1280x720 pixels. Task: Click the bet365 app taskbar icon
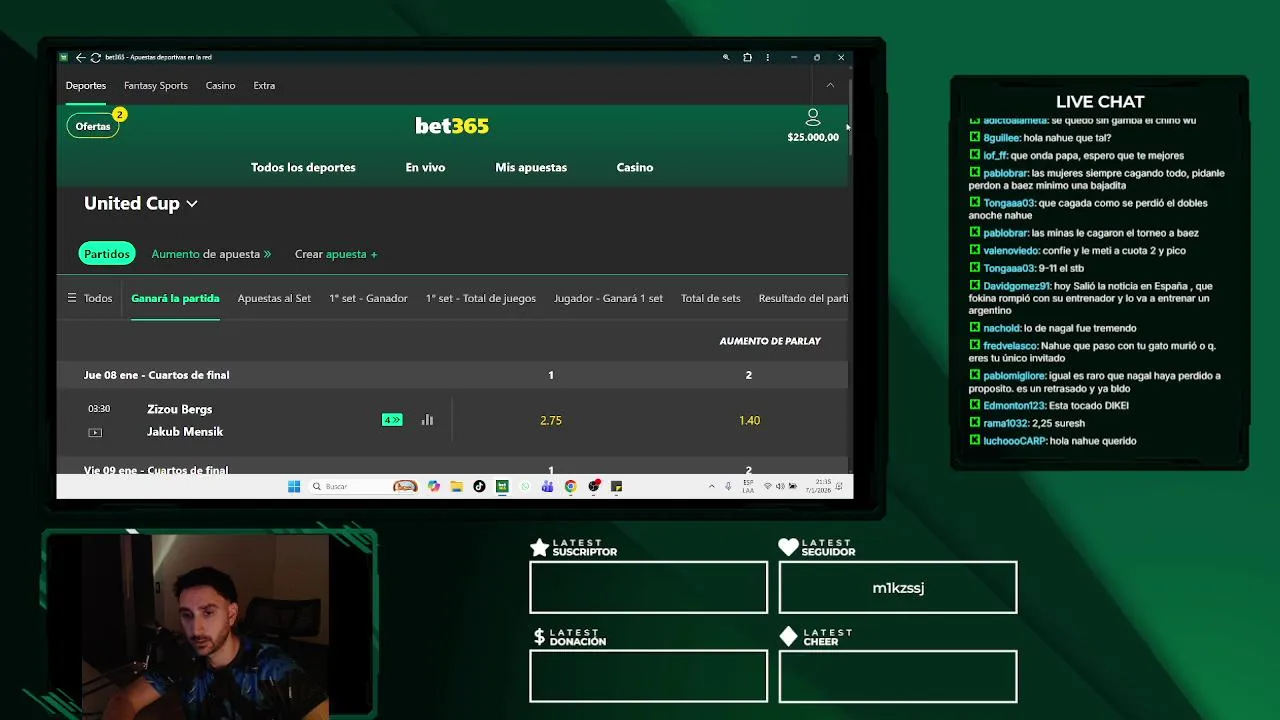tap(502, 486)
